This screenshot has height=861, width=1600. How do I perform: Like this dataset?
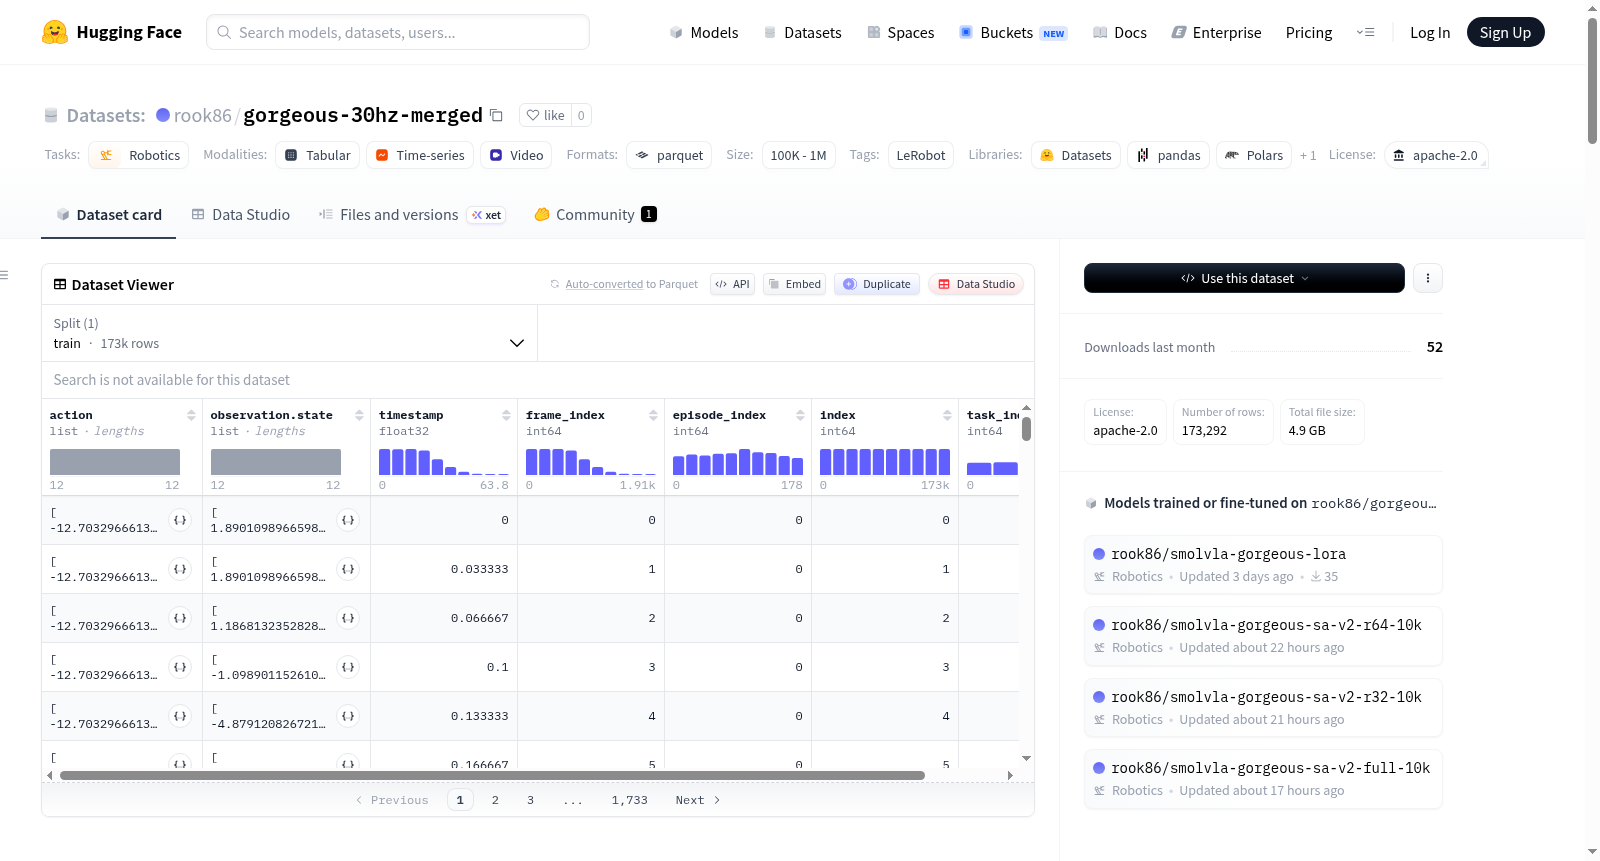[x=546, y=115]
